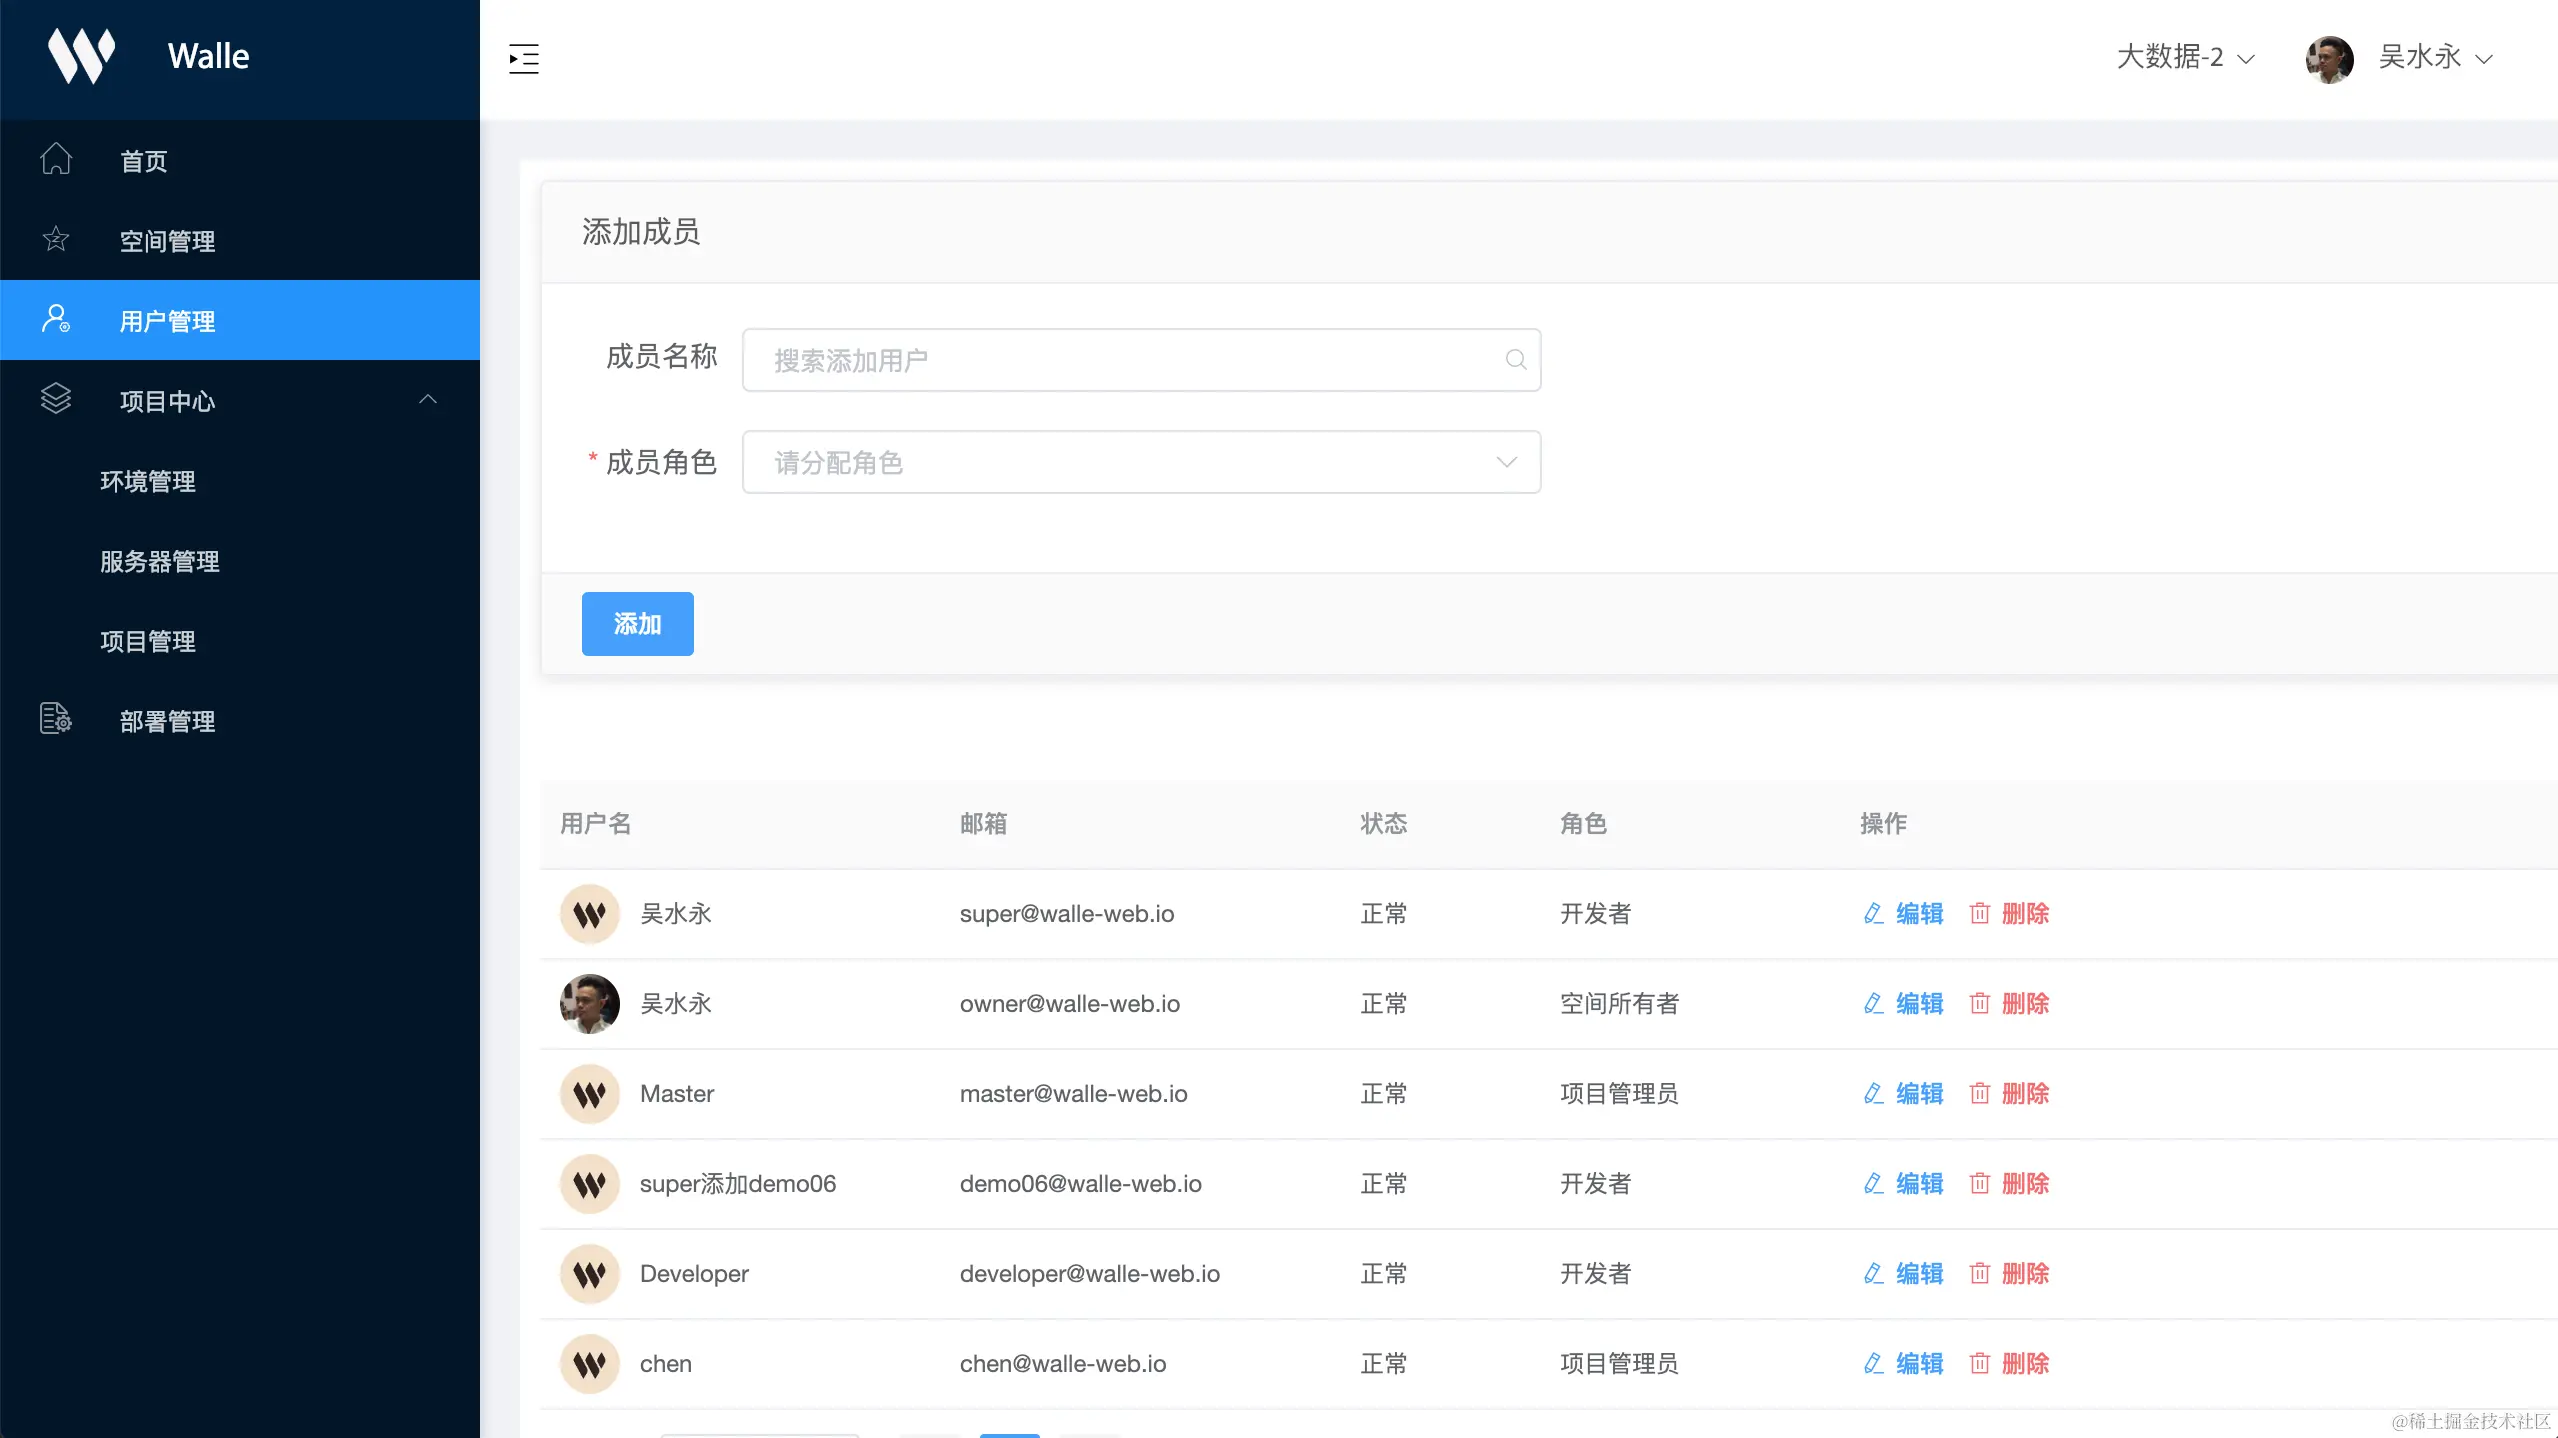The height and width of the screenshot is (1438, 2558).
Task: Collapse the 项目中心 submenu chevron
Action: pos(428,400)
